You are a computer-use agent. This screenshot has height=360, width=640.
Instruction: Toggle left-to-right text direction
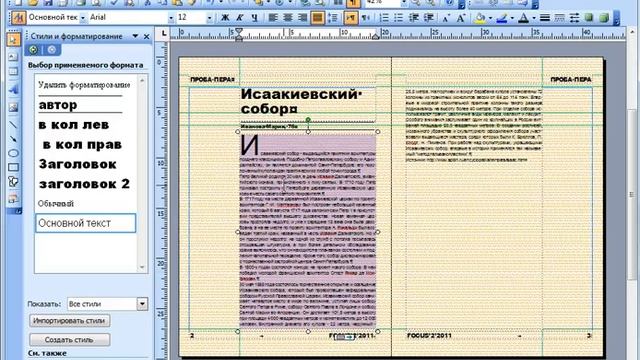(351, 18)
